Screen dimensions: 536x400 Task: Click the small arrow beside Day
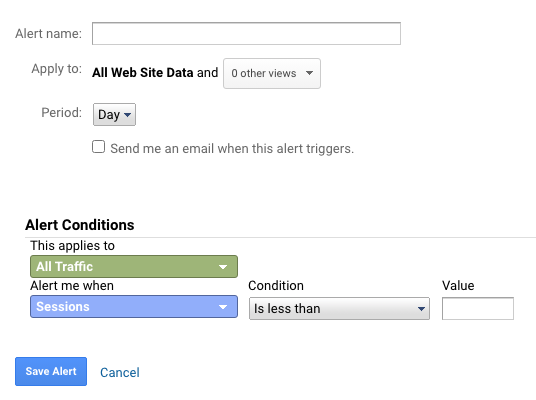tap(128, 115)
